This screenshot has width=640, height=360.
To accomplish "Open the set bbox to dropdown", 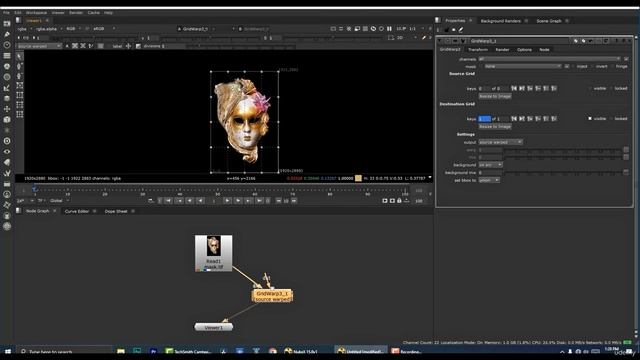I will pyautogui.click(x=489, y=180).
